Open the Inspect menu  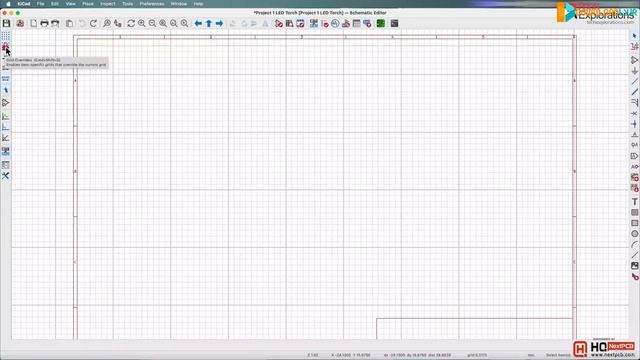click(108, 4)
